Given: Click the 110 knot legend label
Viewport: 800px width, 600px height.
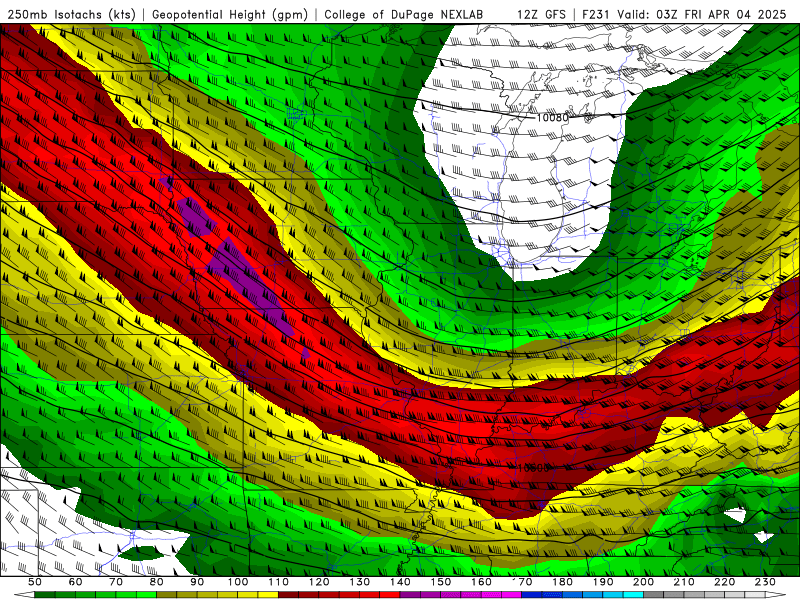Looking at the screenshot, I should pos(278,582).
